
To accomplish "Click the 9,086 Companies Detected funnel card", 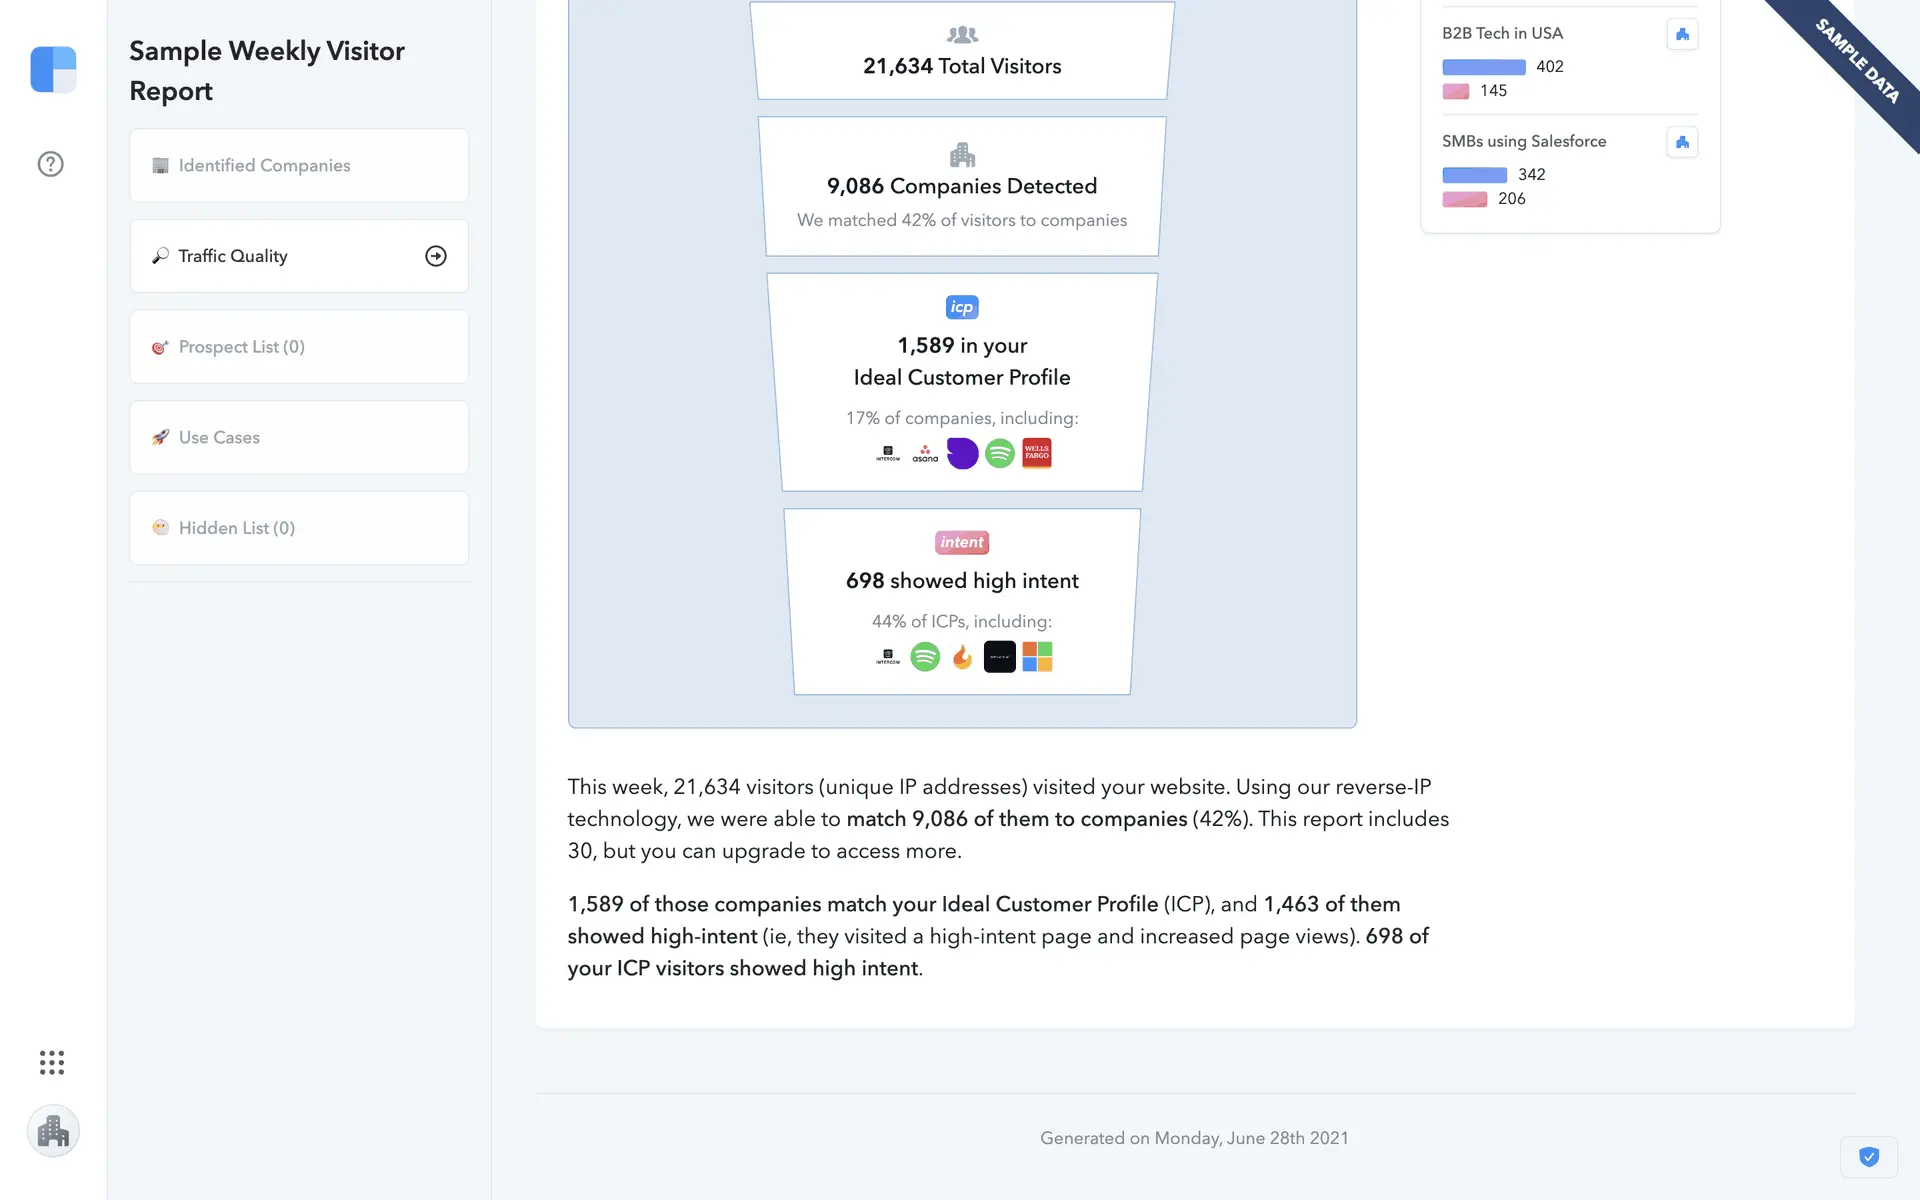I will (962, 187).
